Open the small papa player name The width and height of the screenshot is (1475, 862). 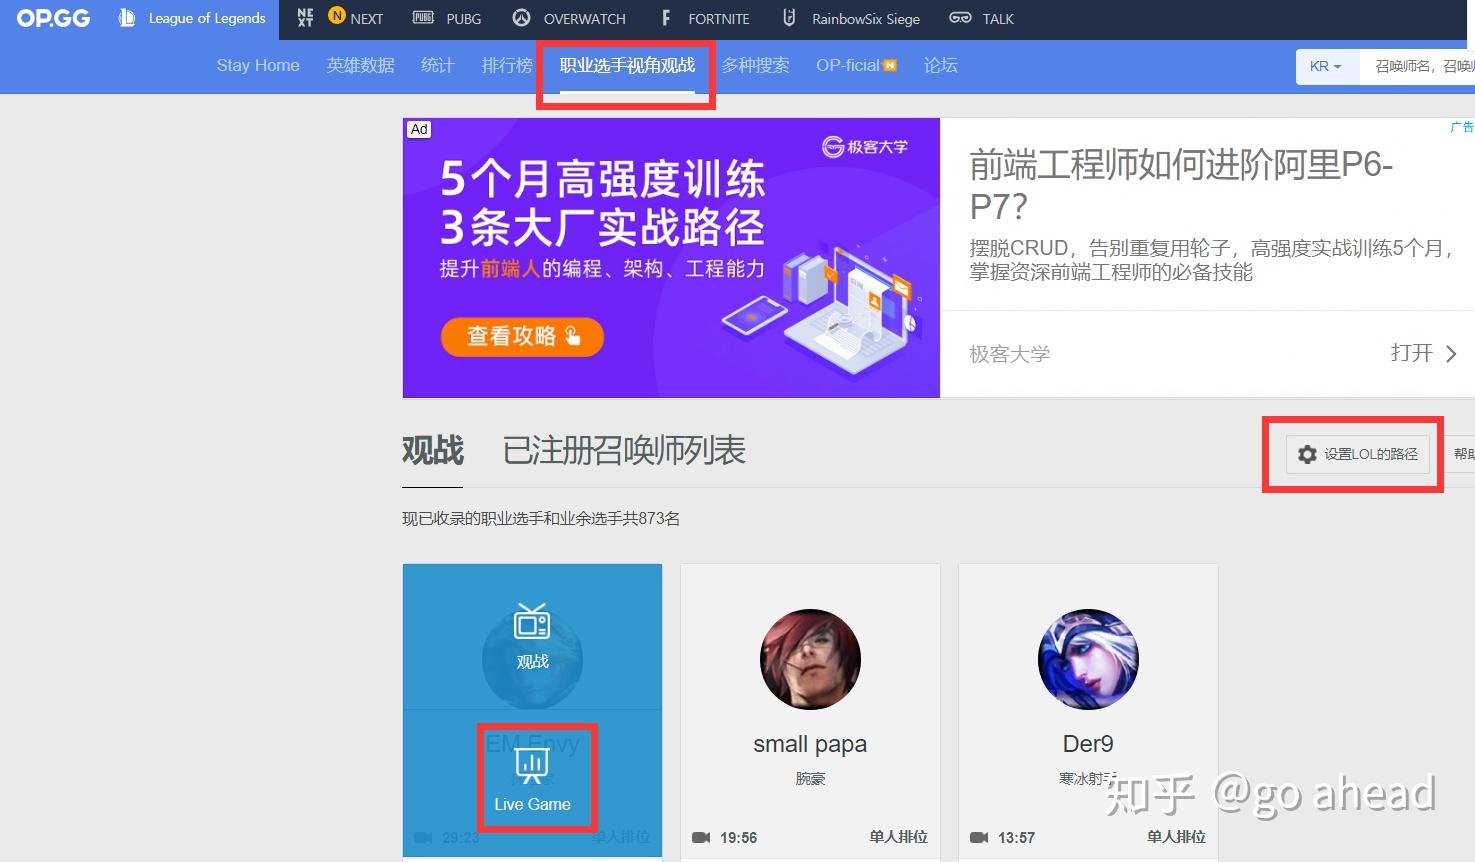pos(810,744)
